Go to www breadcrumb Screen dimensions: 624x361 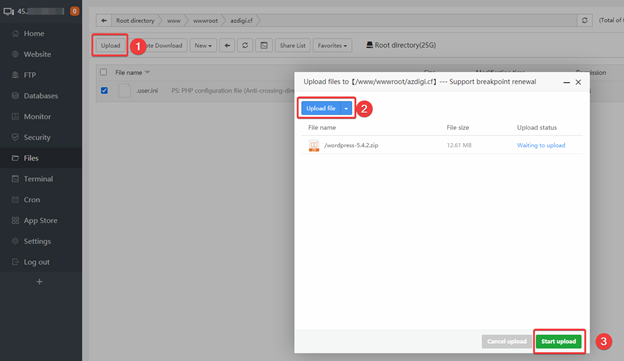pos(174,20)
